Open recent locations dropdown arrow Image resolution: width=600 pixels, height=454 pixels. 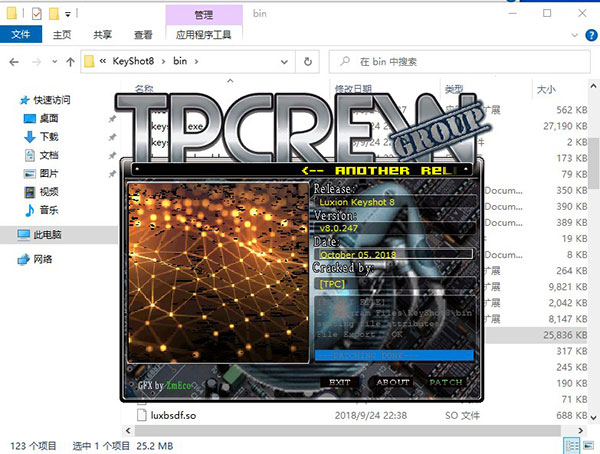[55, 62]
